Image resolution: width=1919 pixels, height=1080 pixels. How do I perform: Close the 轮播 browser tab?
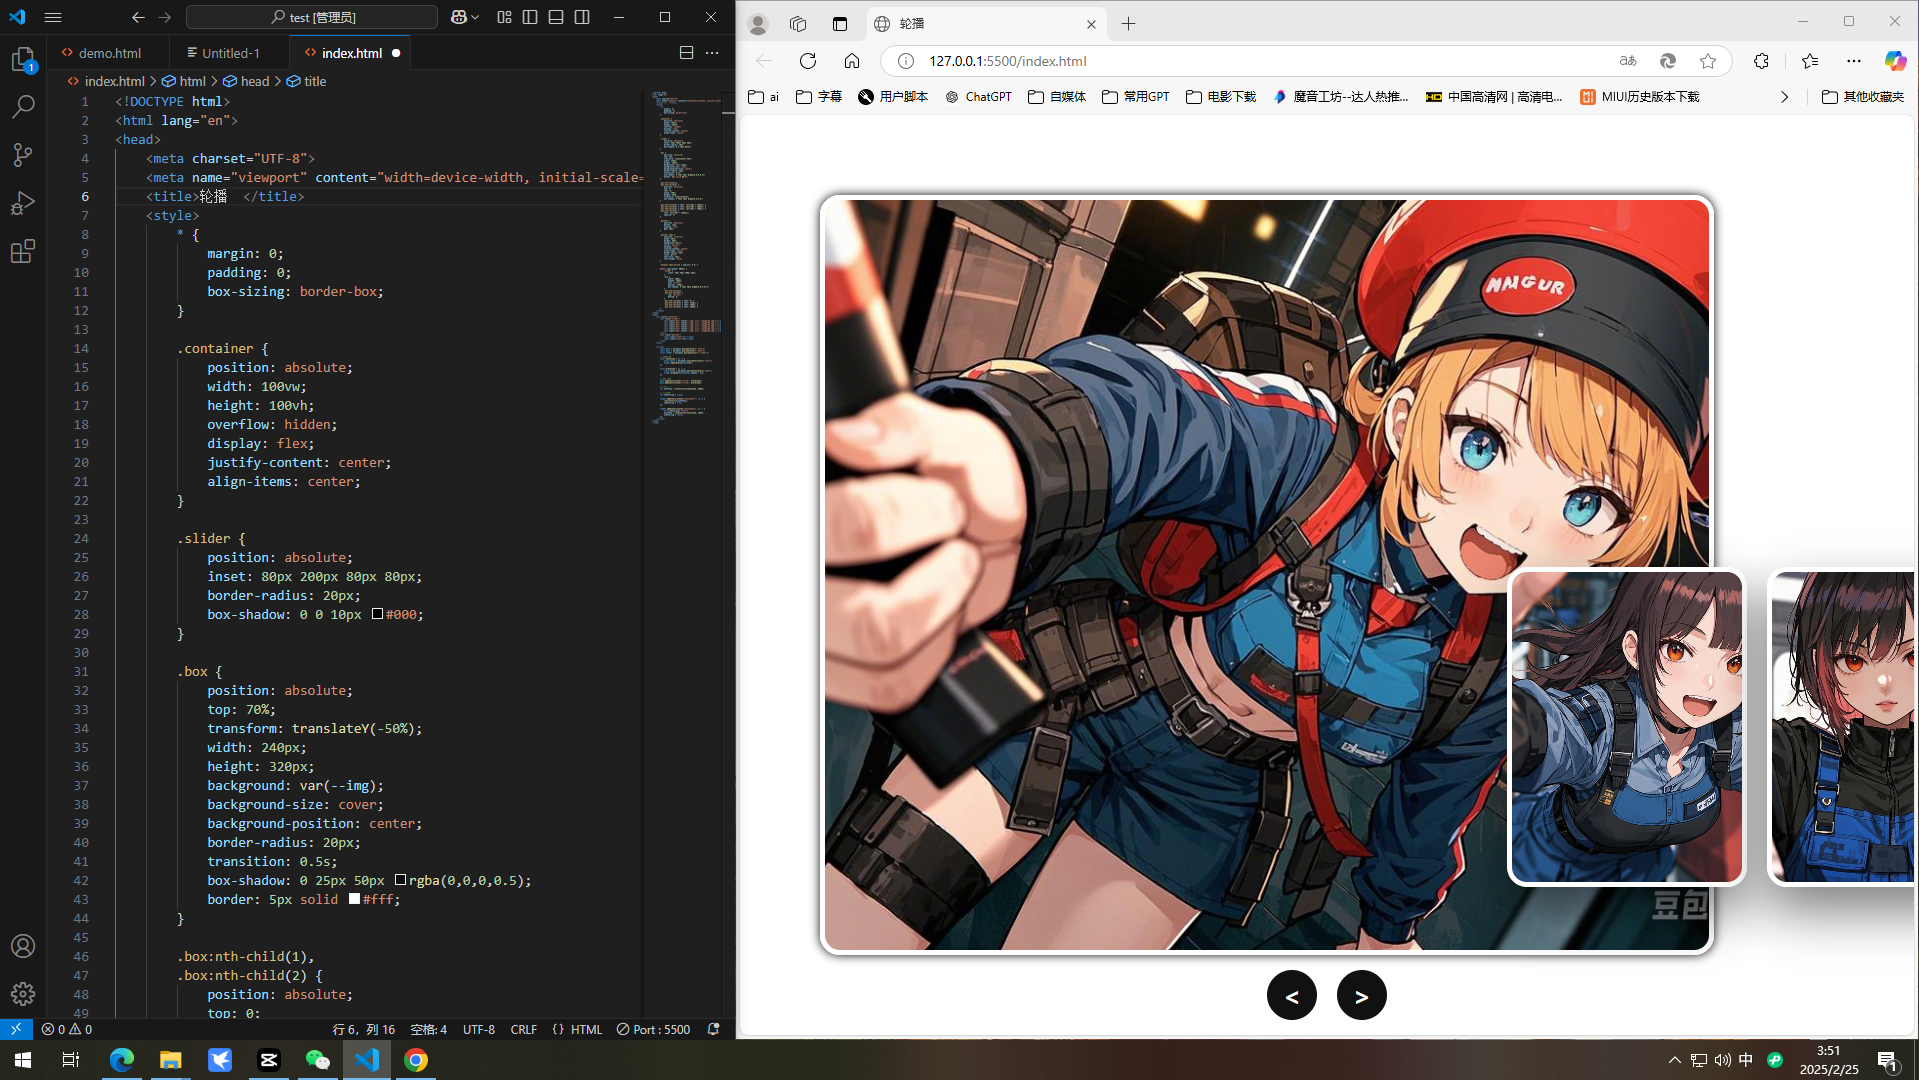click(1091, 24)
